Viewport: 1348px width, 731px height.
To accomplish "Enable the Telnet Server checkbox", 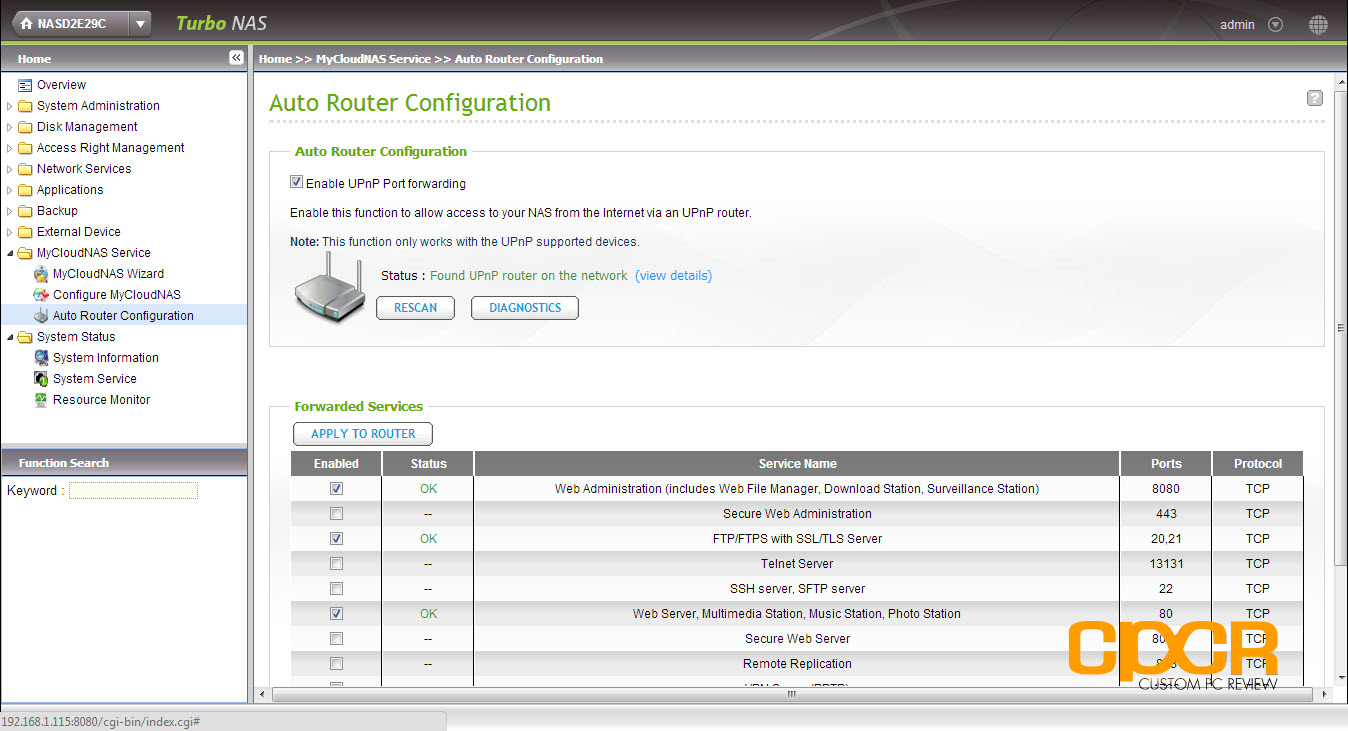I will point(336,564).
